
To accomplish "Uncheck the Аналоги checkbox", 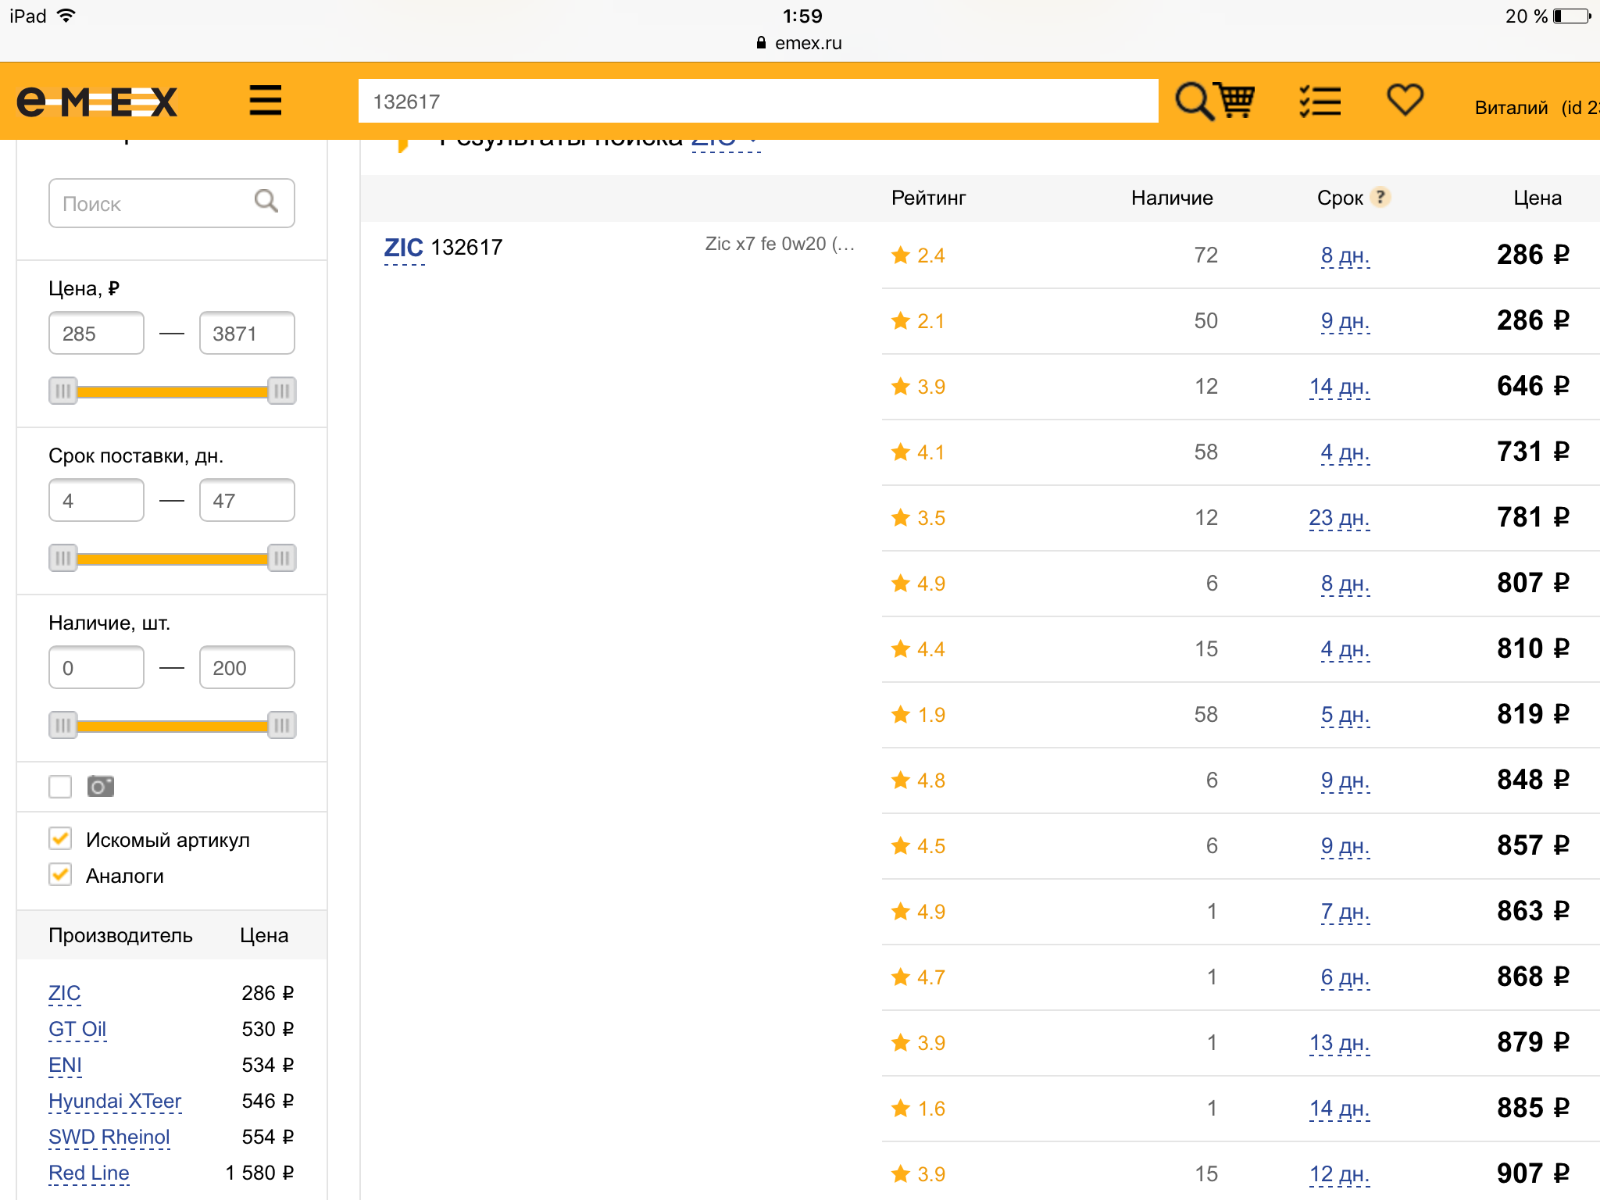I will click(x=60, y=875).
